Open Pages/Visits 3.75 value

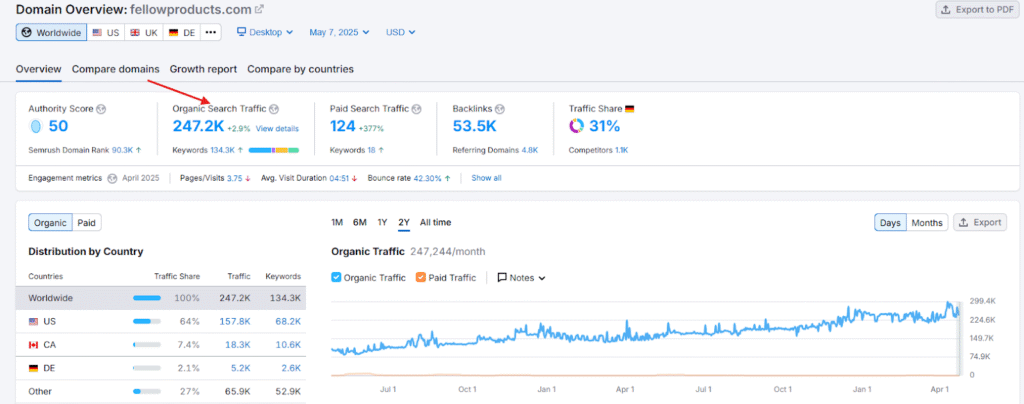pyautogui.click(x=234, y=178)
